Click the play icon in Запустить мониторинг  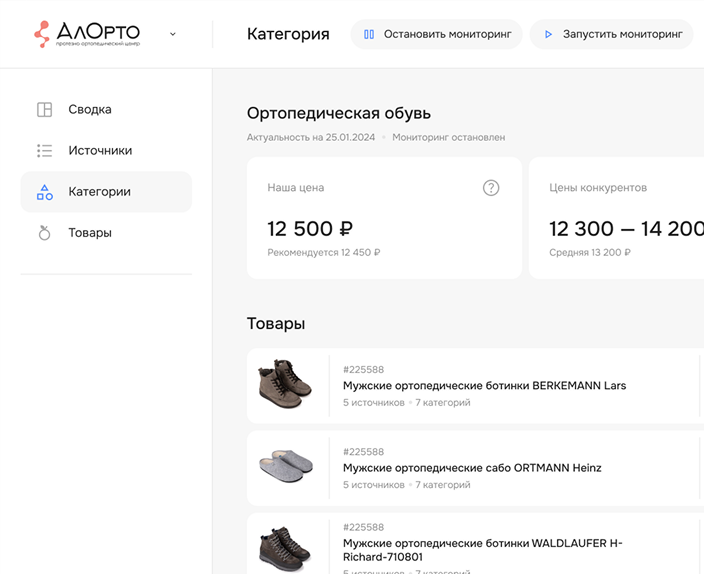[548, 34]
